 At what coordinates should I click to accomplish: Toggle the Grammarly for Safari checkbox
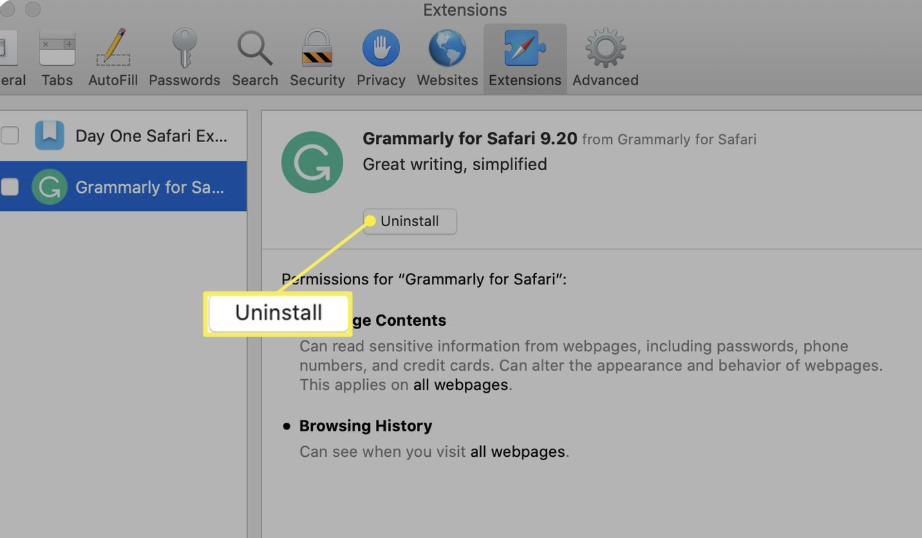tap(9, 187)
